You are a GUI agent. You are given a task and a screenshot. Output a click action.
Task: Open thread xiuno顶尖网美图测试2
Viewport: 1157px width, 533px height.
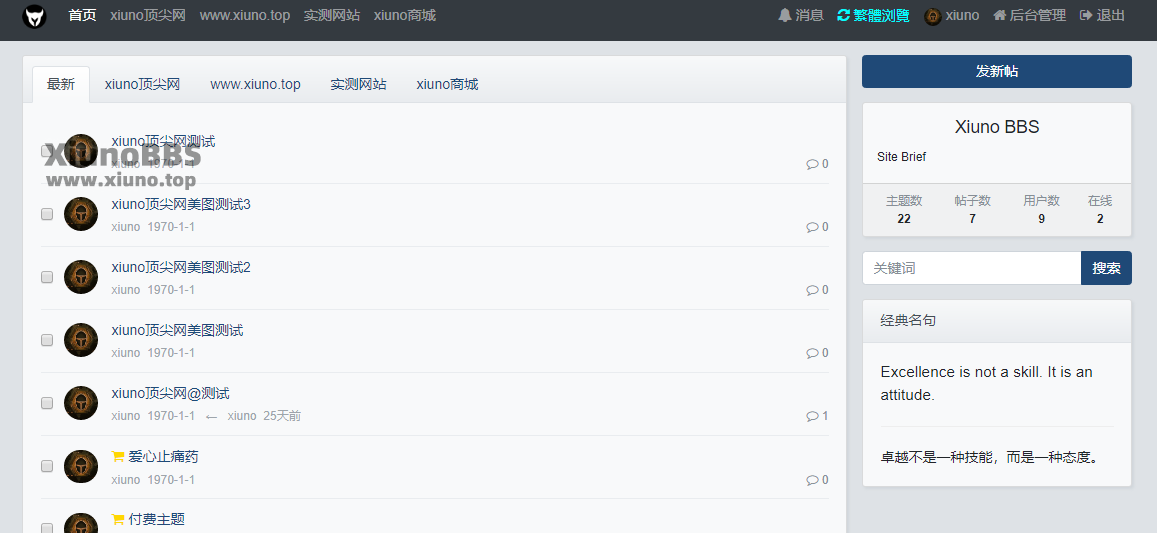(x=181, y=267)
